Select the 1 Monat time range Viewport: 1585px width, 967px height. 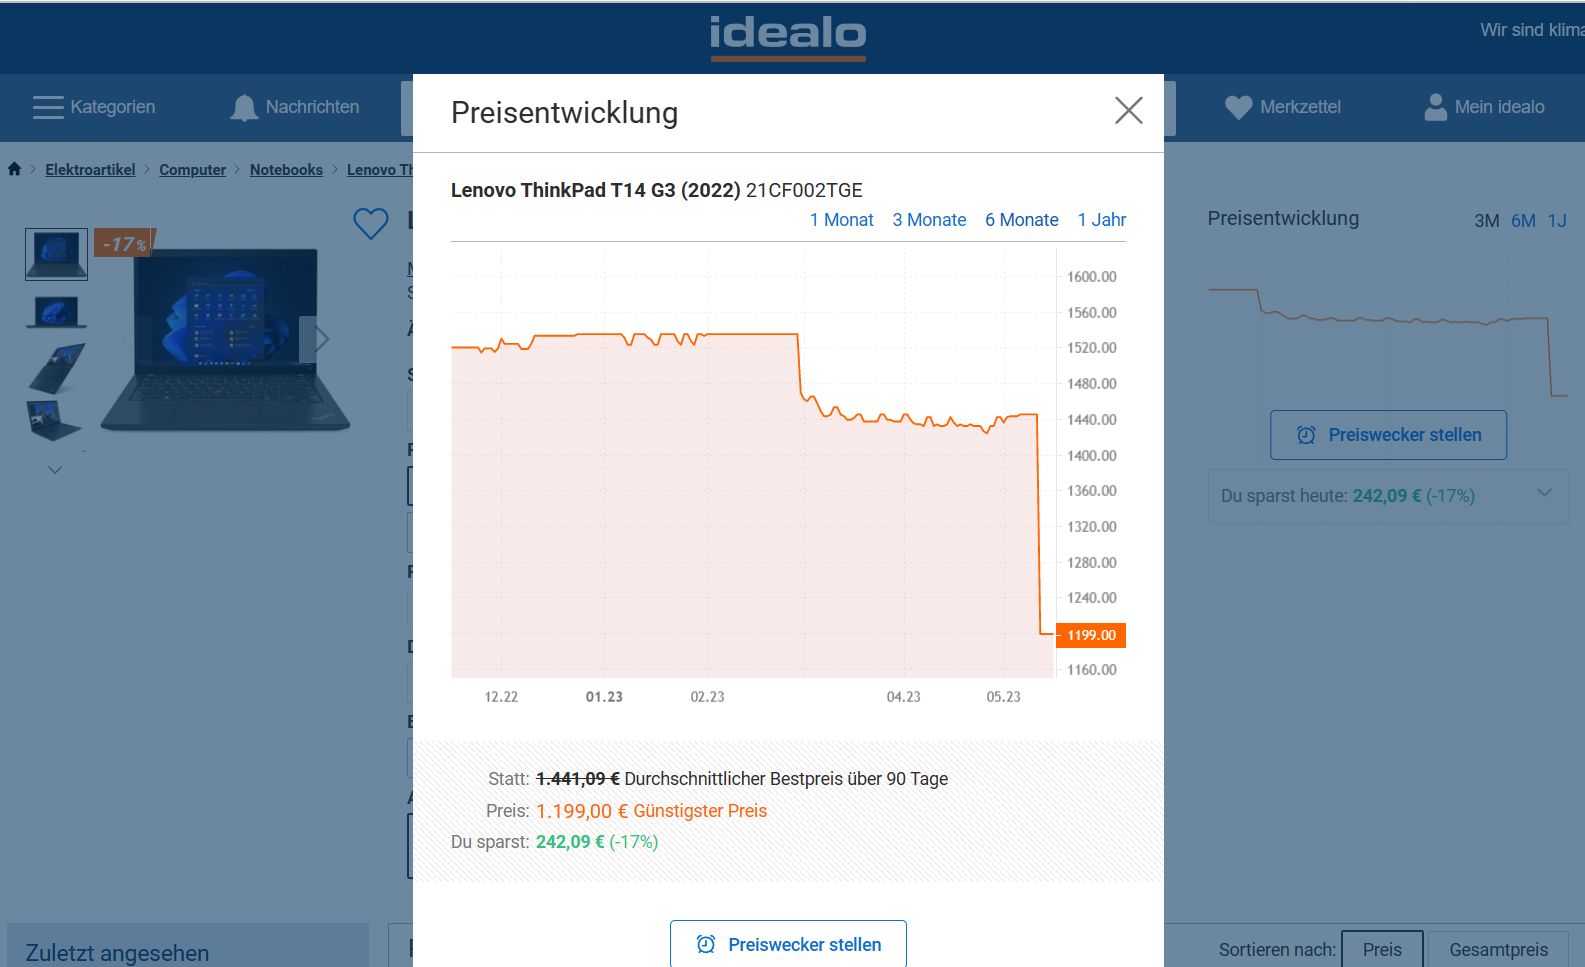pyautogui.click(x=841, y=220)
